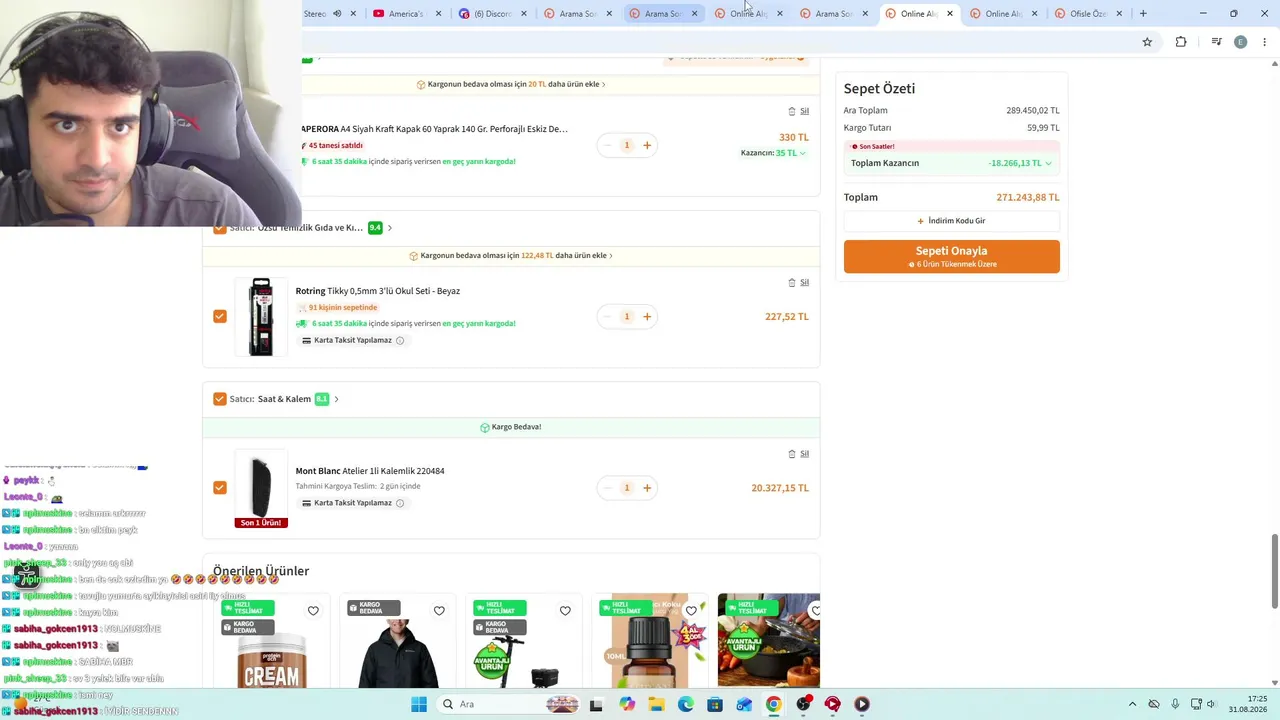Increase Mont Blanc Kalemlik quantity
The width and height of the screenshot is (1280, 720).
[647, 488]
